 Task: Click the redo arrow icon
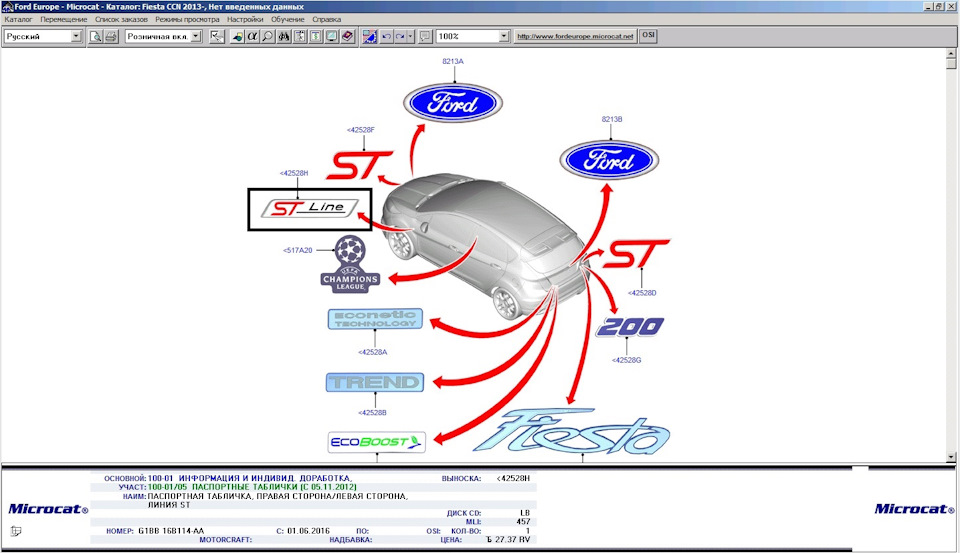point(400,36)
